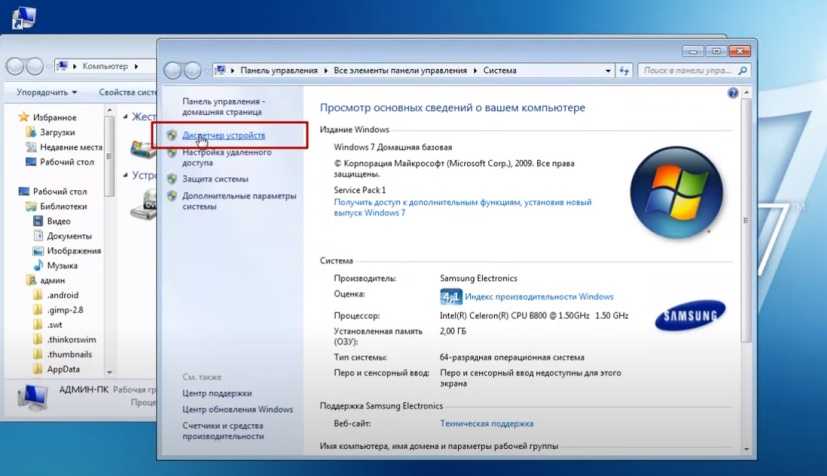Open Индекс производительности Windows link
This screenshot has height=476, width=827.
[x=539, y=297]
